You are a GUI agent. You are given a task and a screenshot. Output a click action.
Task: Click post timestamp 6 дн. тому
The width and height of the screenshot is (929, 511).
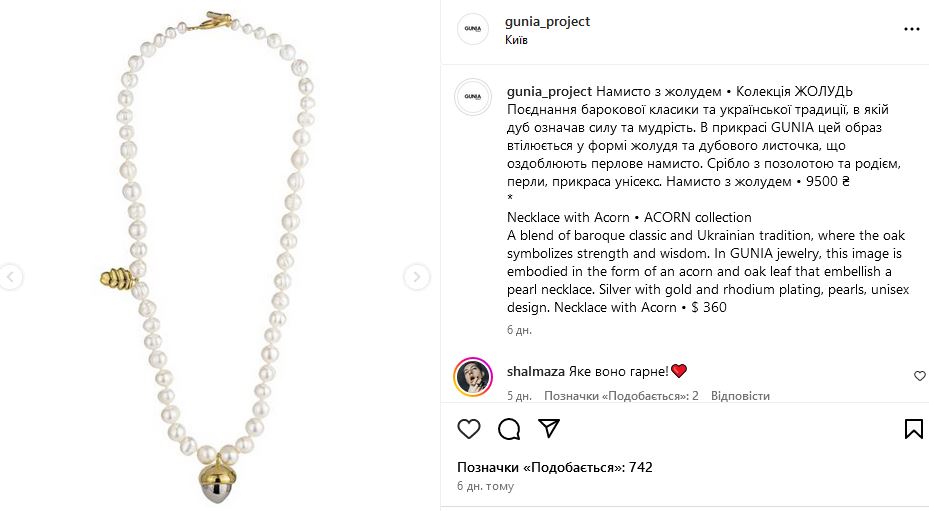tap(485, 486)
